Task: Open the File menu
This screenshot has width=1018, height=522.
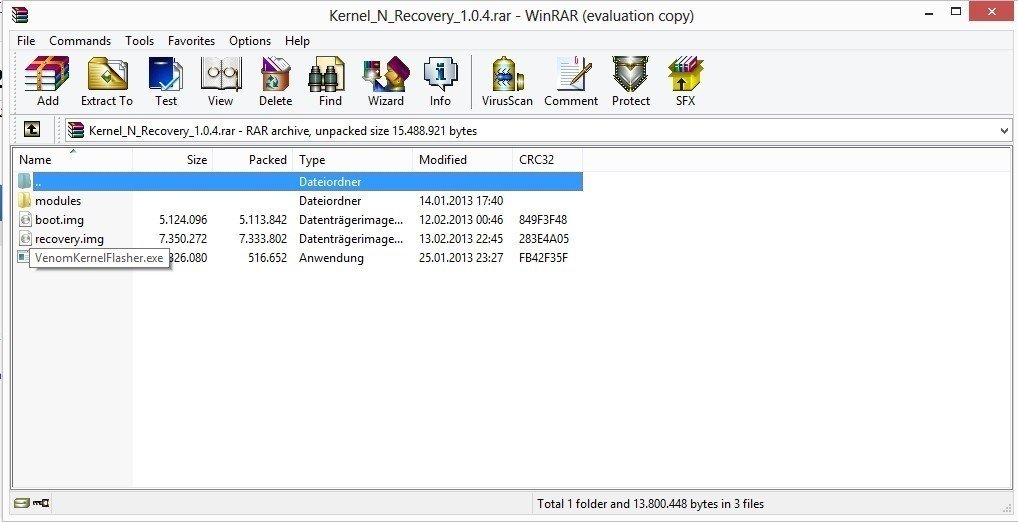Action: click(x=26, y=41)
